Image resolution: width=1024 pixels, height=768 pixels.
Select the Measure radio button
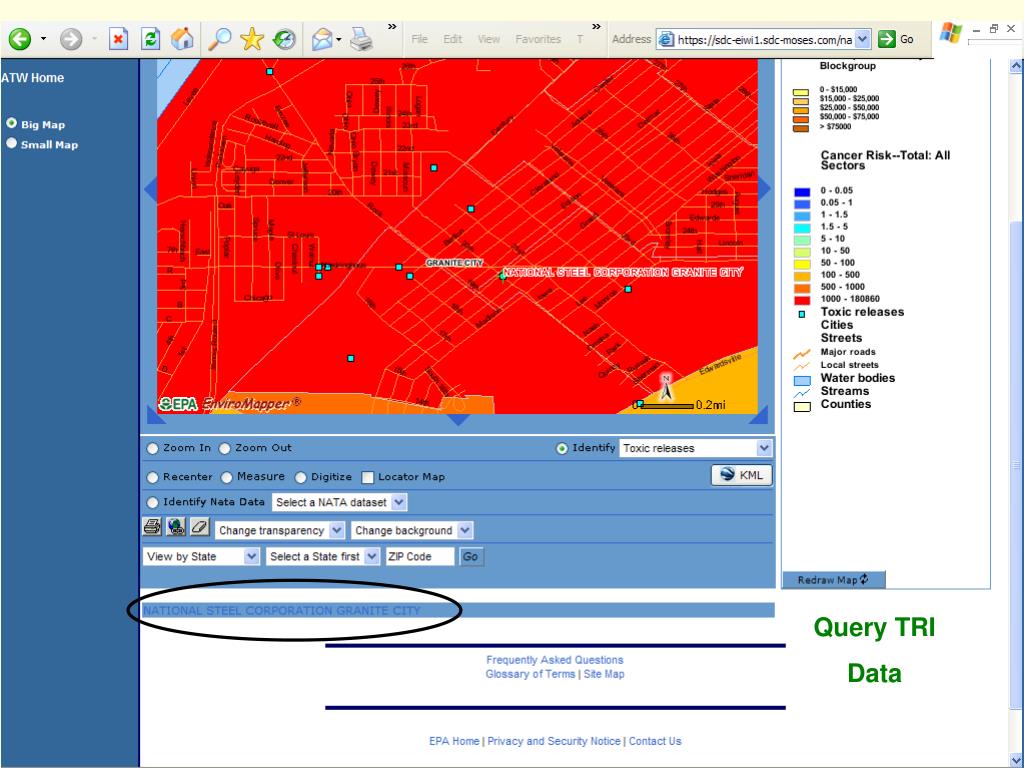(x=227, y=477)
